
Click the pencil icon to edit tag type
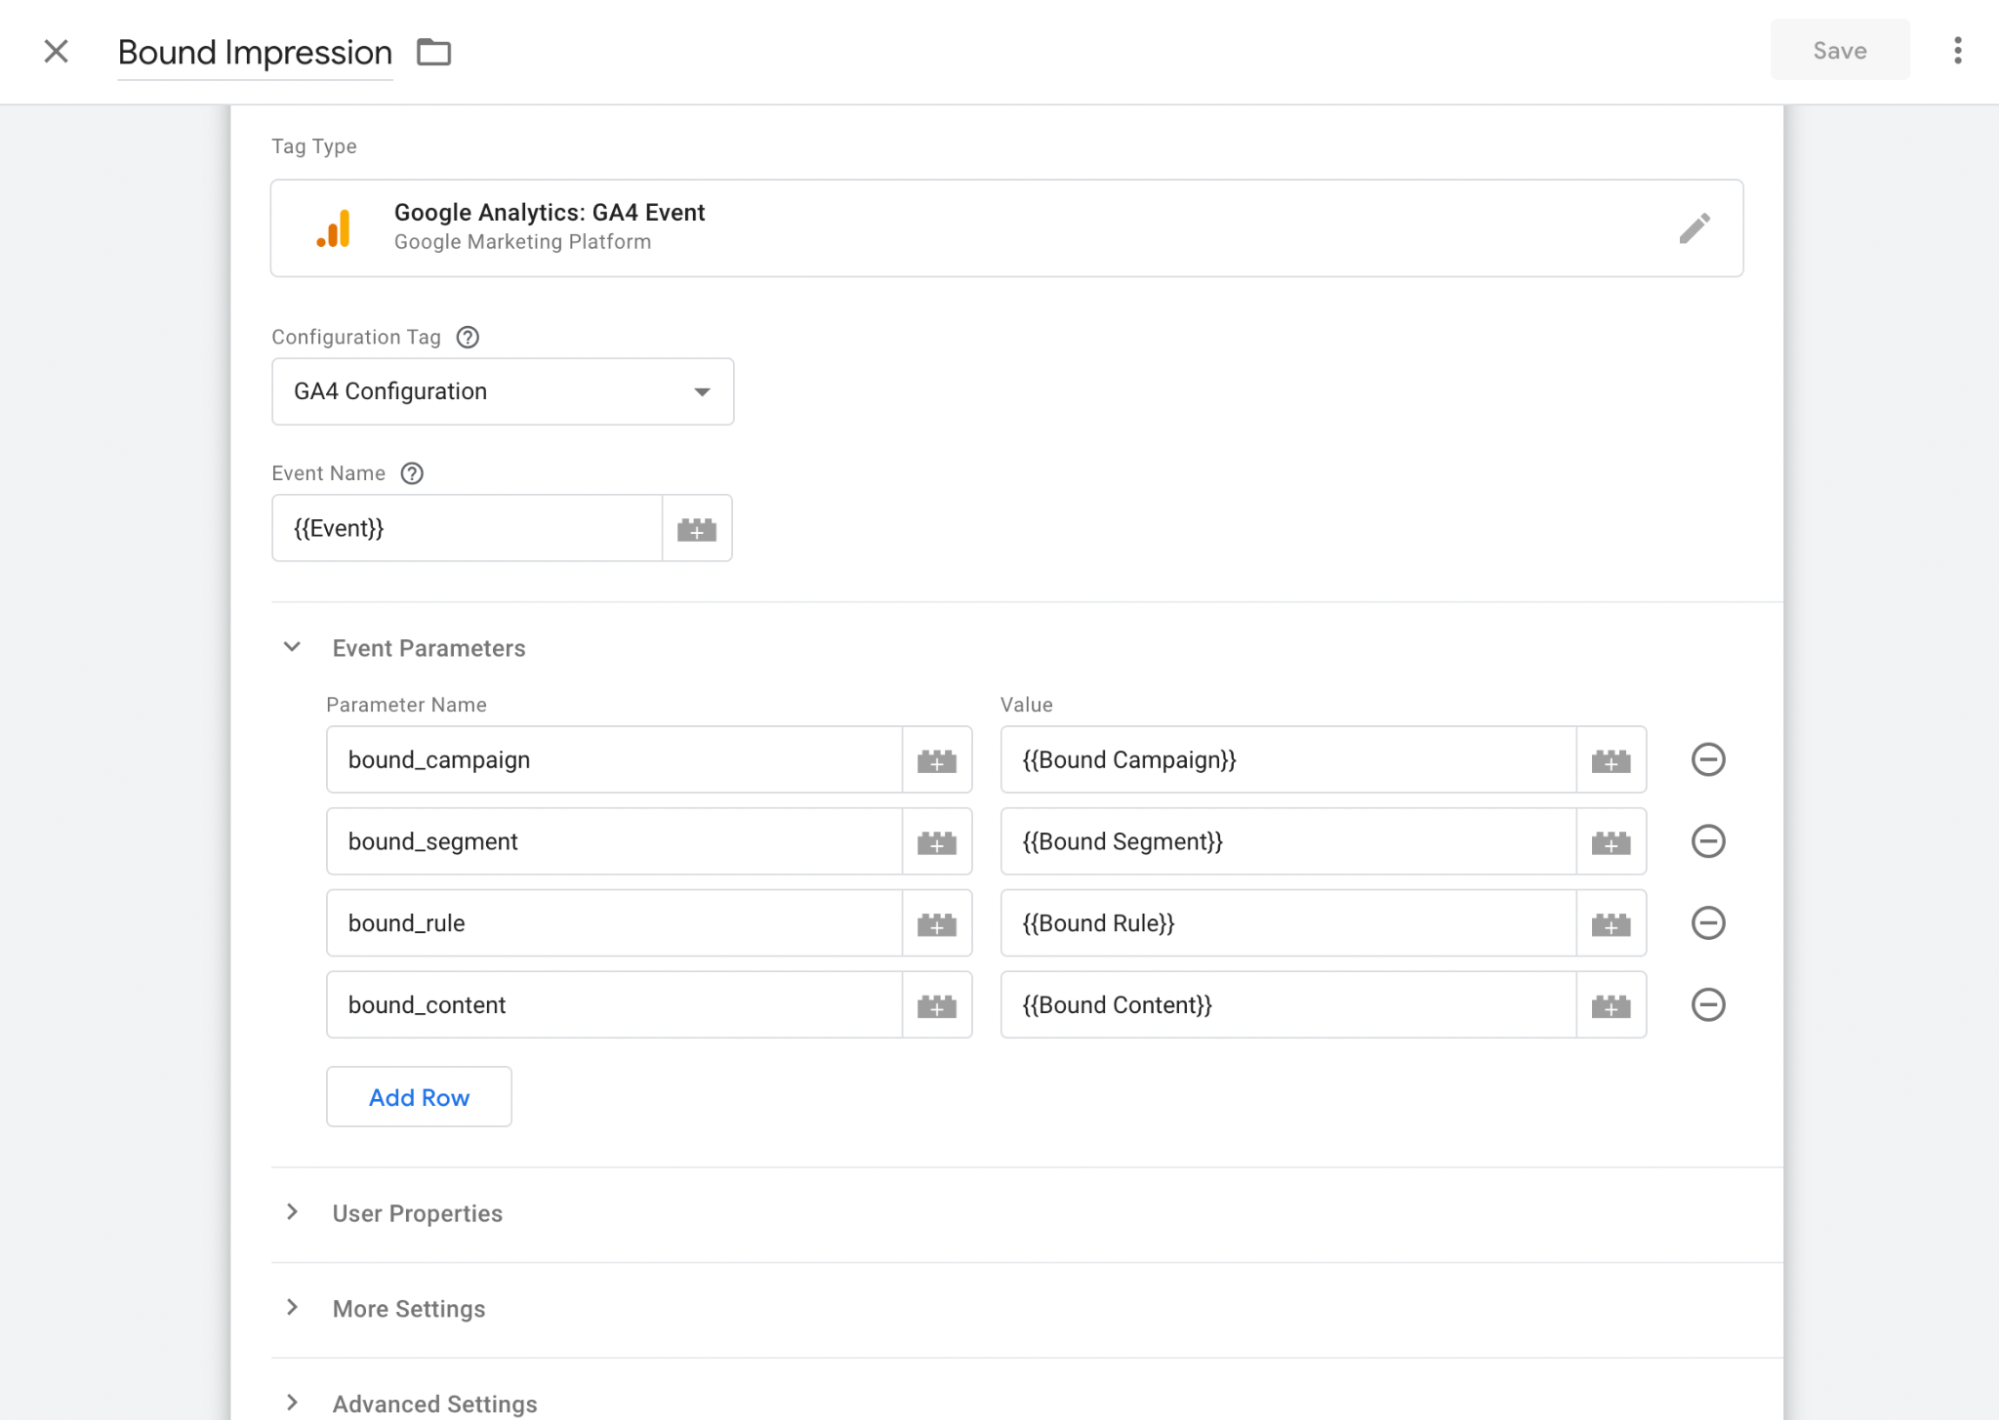click(1694, 228)
